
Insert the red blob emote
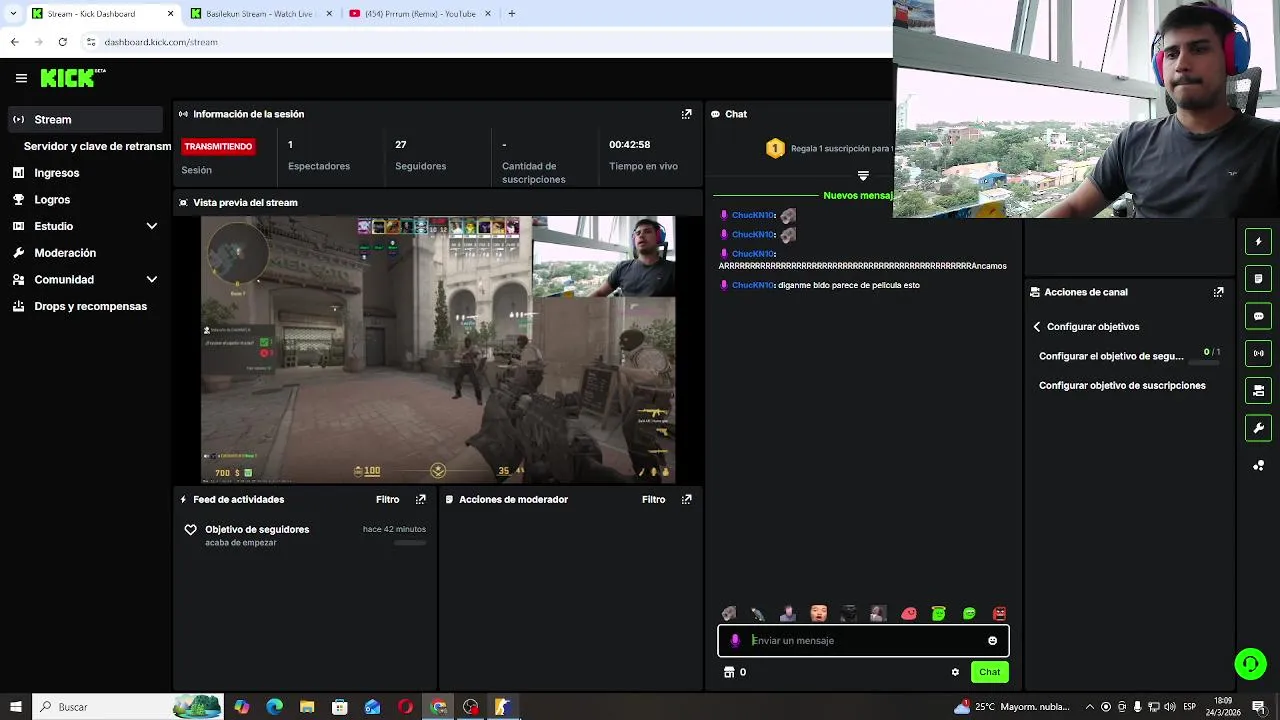point(909,614)
